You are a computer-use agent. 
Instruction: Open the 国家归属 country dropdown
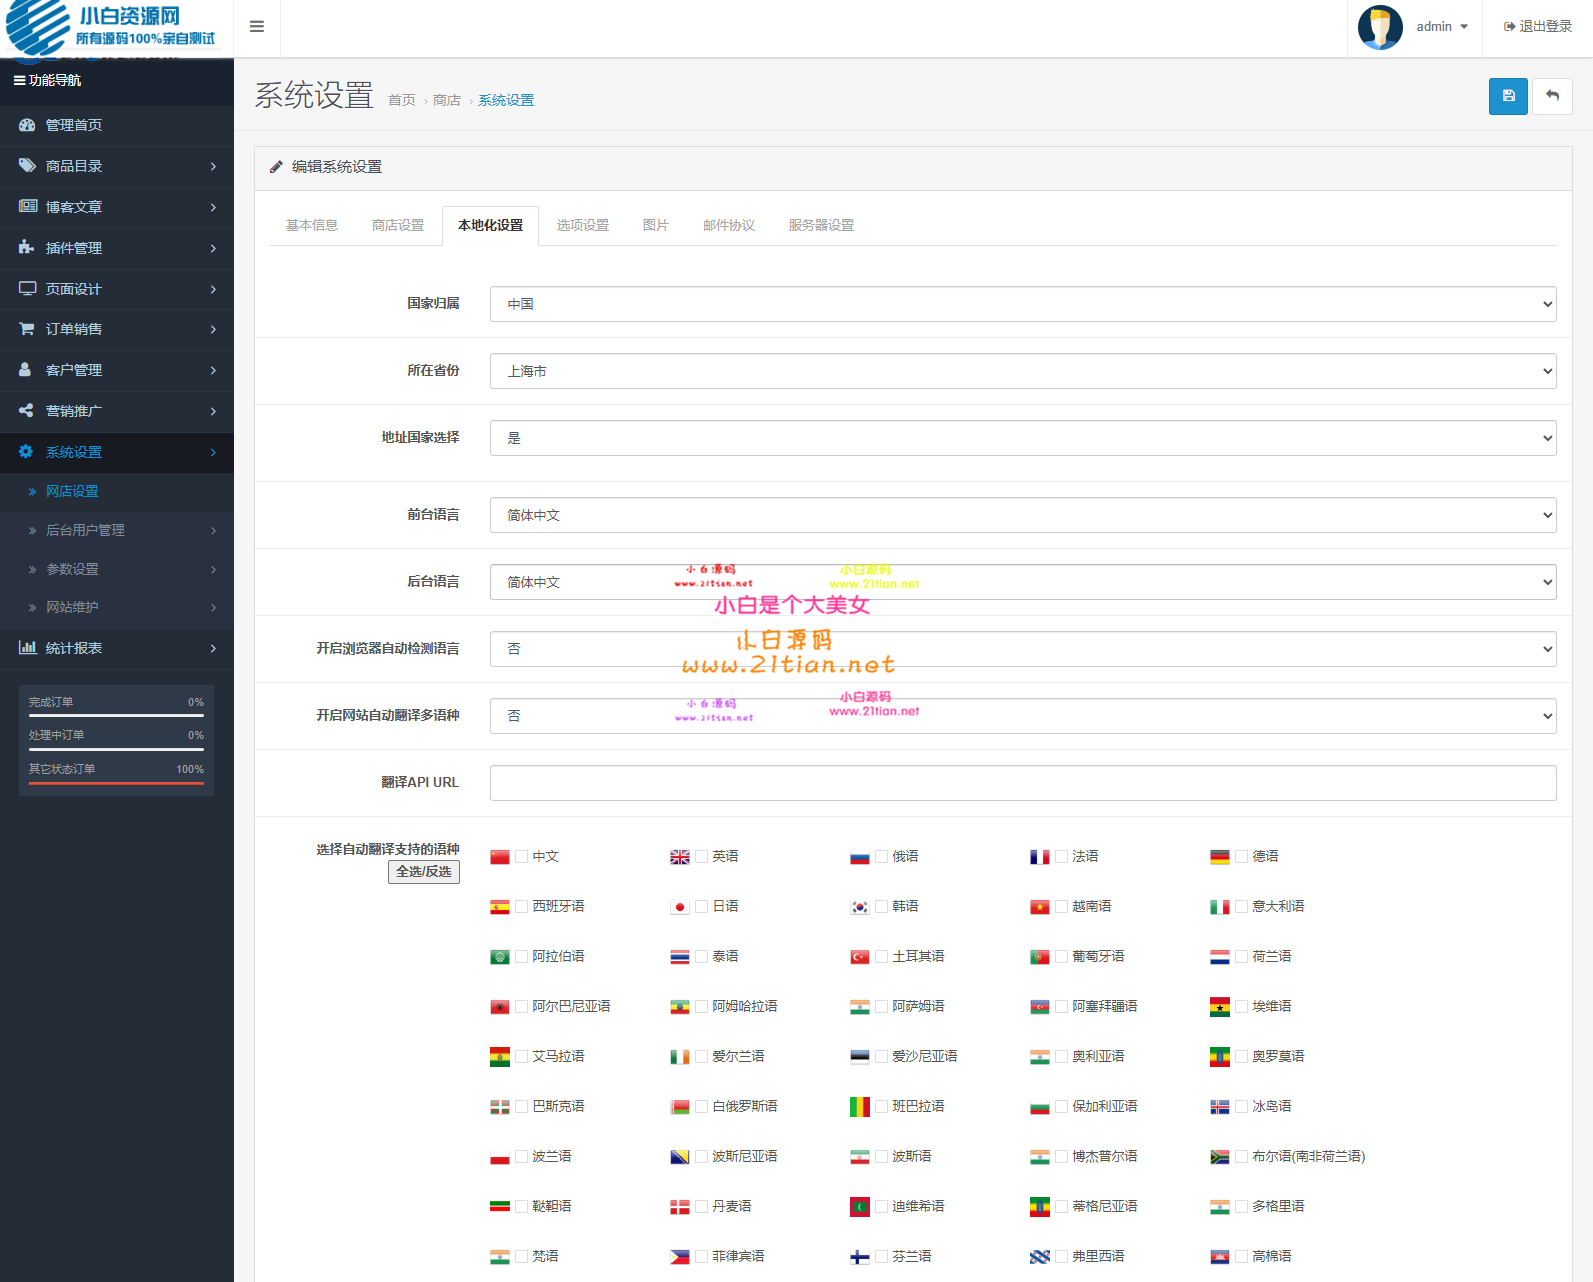[1022, 304]
